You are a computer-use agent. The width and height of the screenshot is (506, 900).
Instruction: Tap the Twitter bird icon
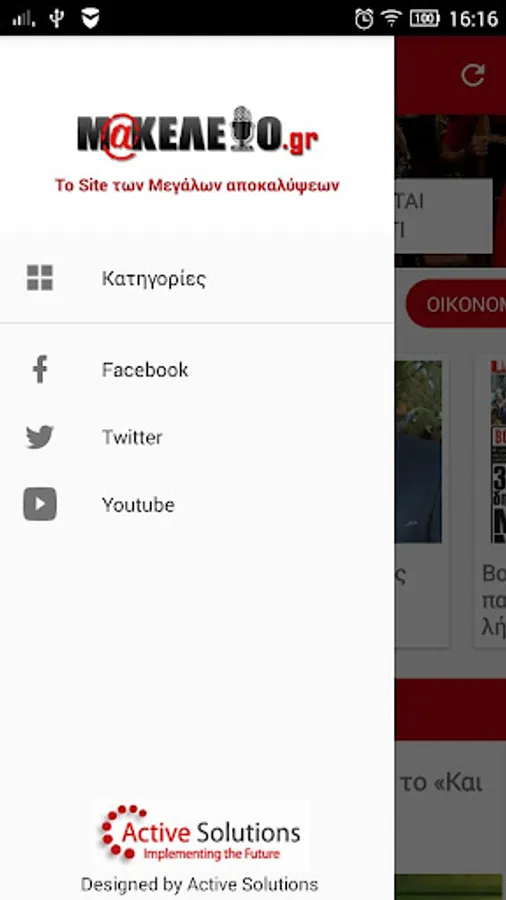coord(40,437)
